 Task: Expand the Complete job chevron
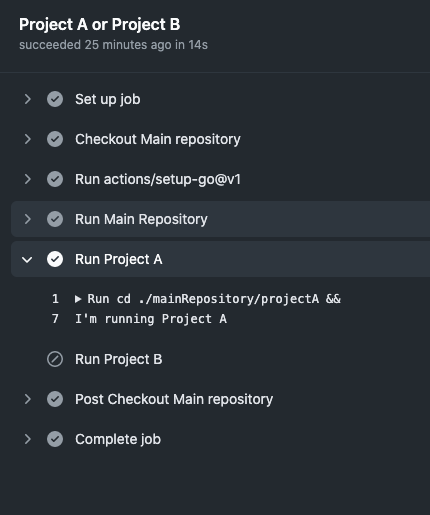[28, 439]
